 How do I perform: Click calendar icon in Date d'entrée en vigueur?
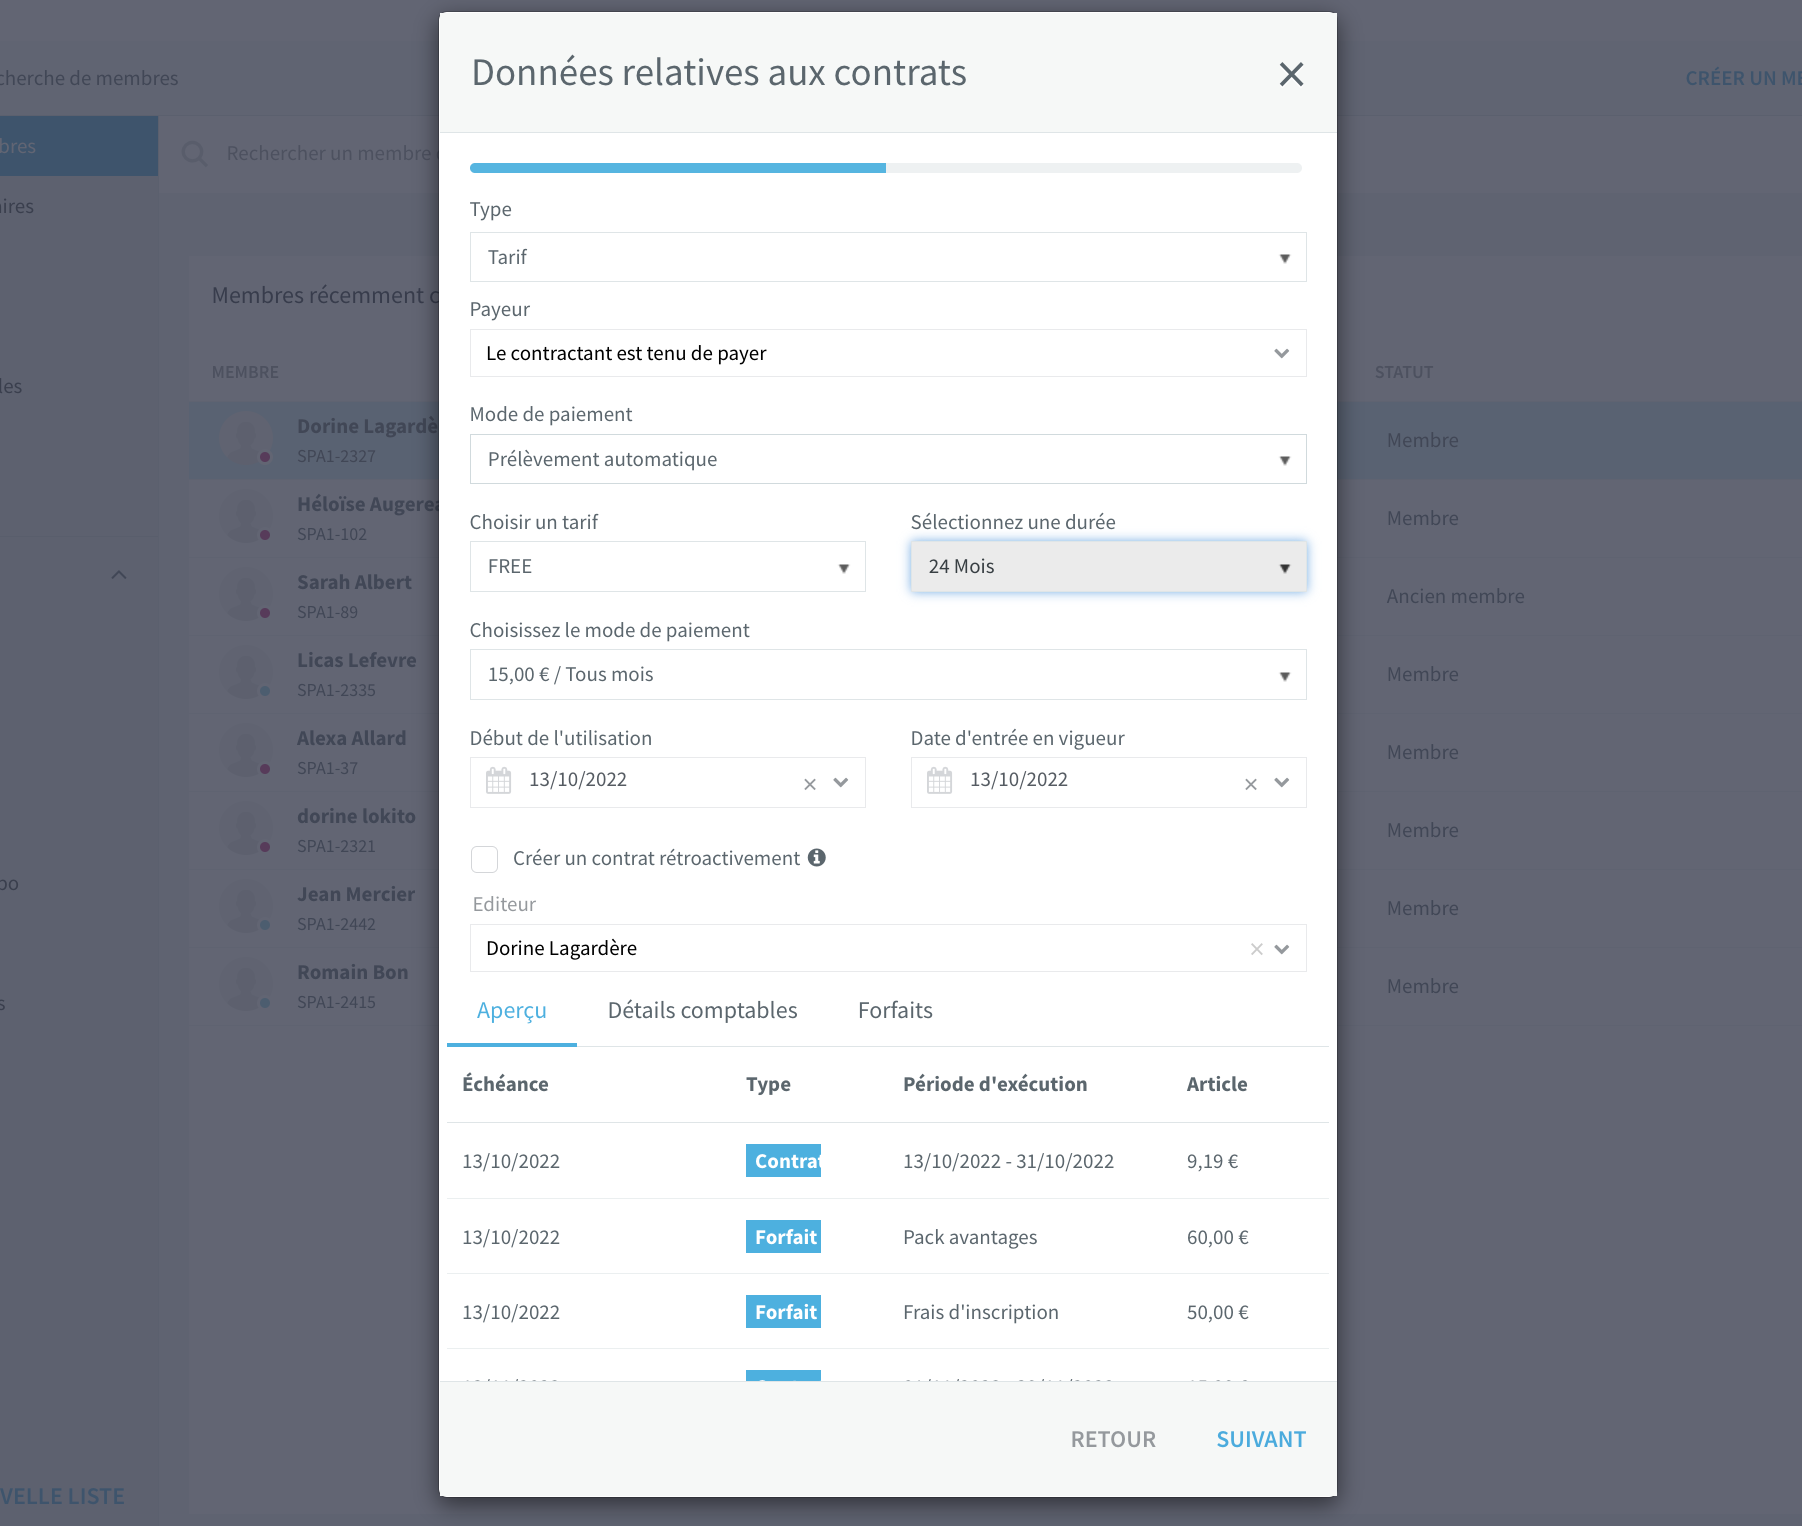pyautogui.click(x=939, y=780)
